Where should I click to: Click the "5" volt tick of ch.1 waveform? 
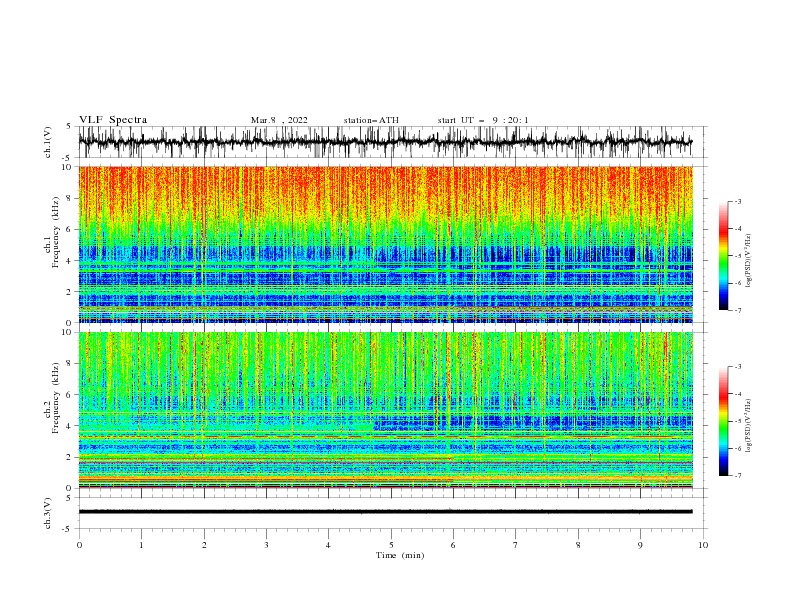click(x=70, y=127)
